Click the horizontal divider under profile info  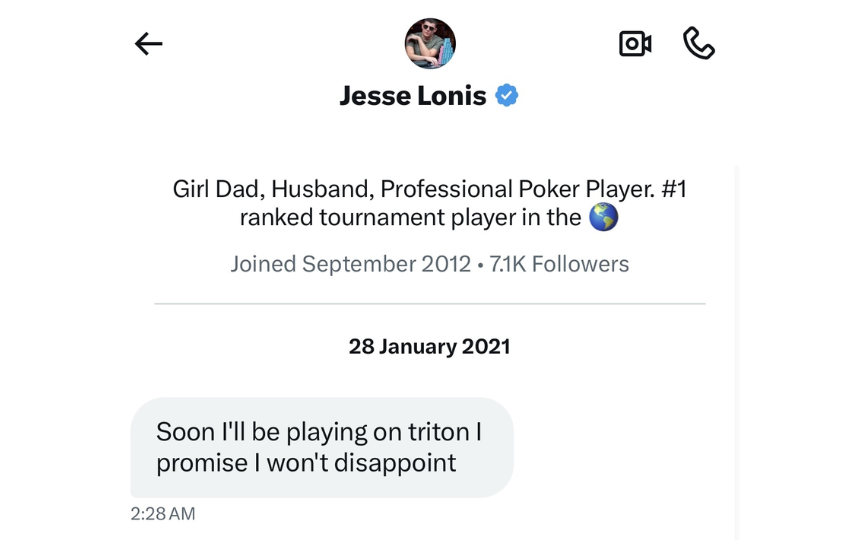click(x=429, y=303)
